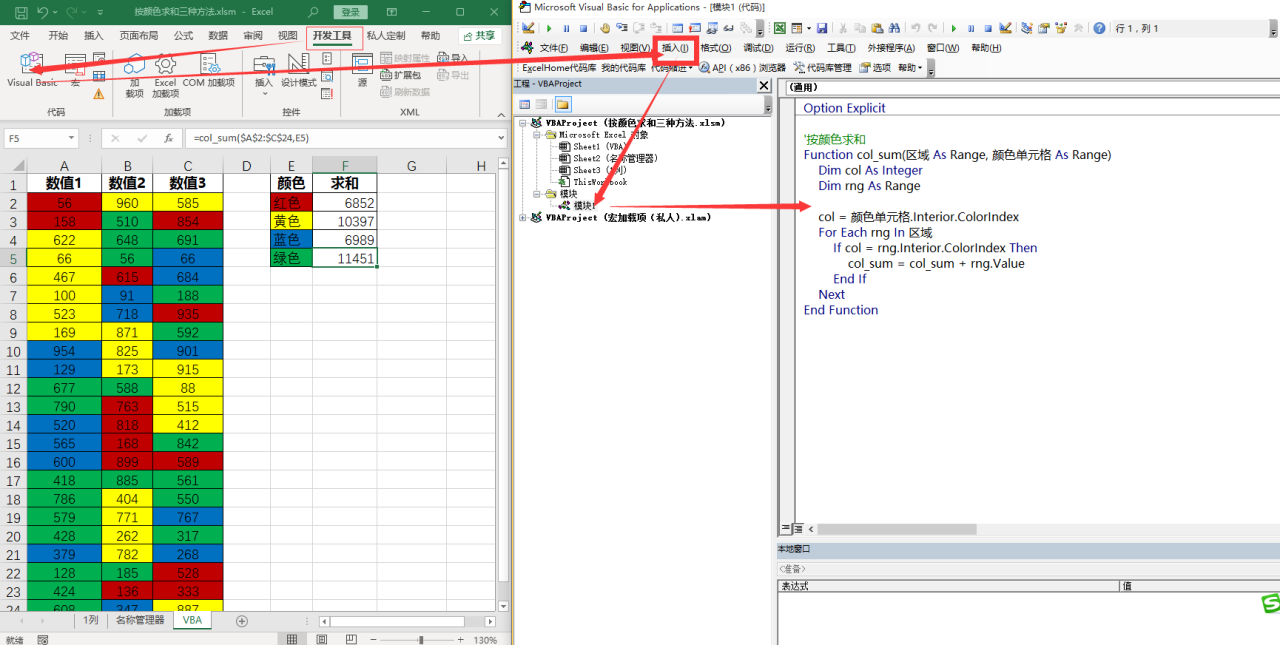Switch to the 1列 sheet tab
This screenshot has height=645, width=1280.
click(x=90, y=620)
